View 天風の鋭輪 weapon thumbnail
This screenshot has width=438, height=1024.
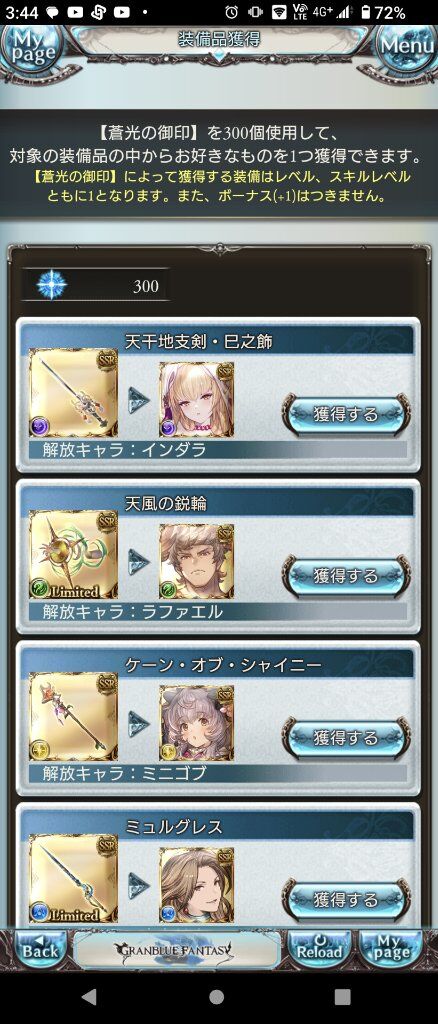point(74,555)
